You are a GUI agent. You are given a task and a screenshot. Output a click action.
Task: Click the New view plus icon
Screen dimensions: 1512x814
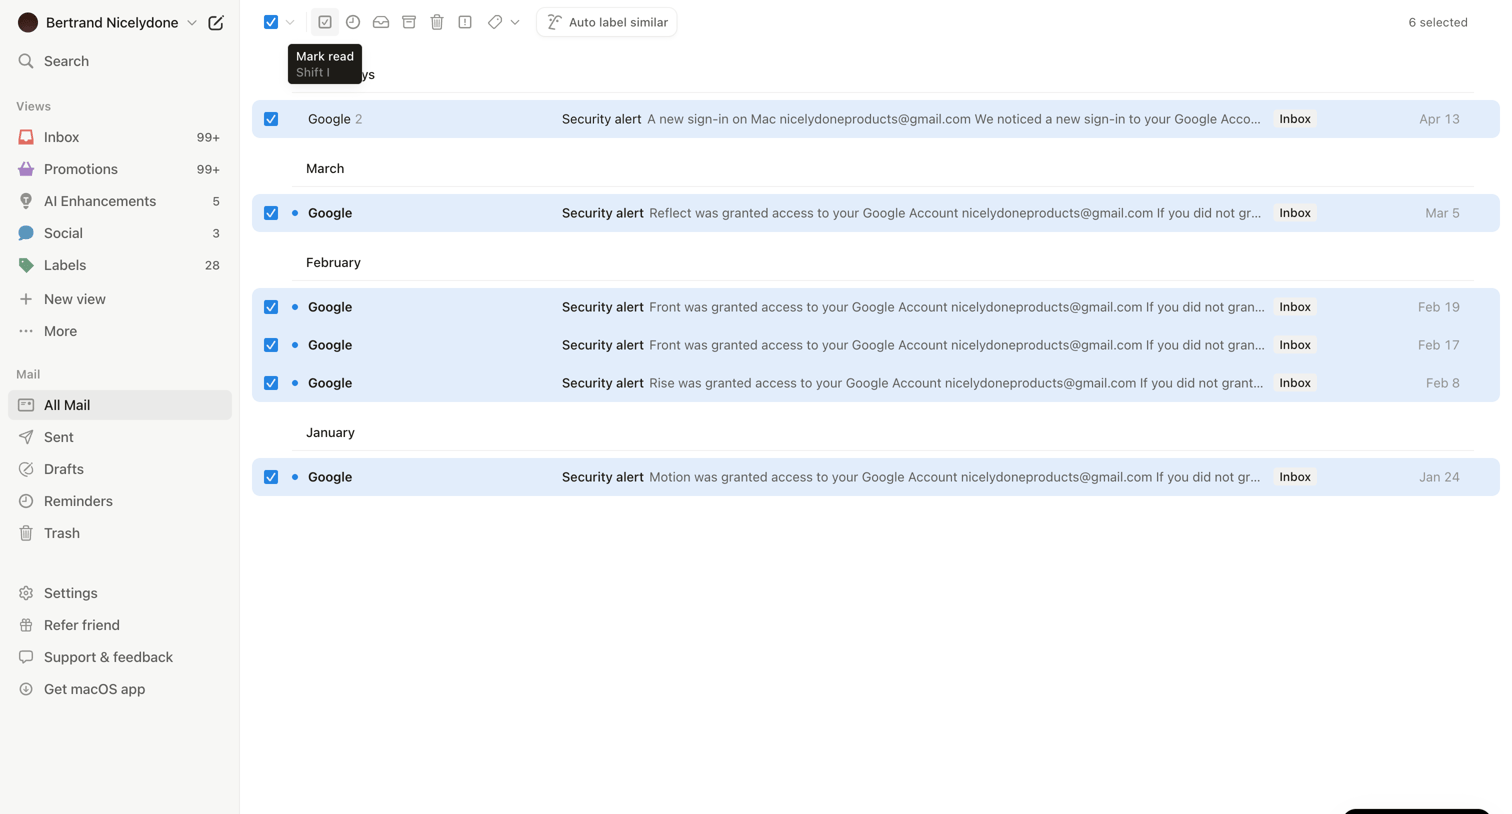[26, 299]
